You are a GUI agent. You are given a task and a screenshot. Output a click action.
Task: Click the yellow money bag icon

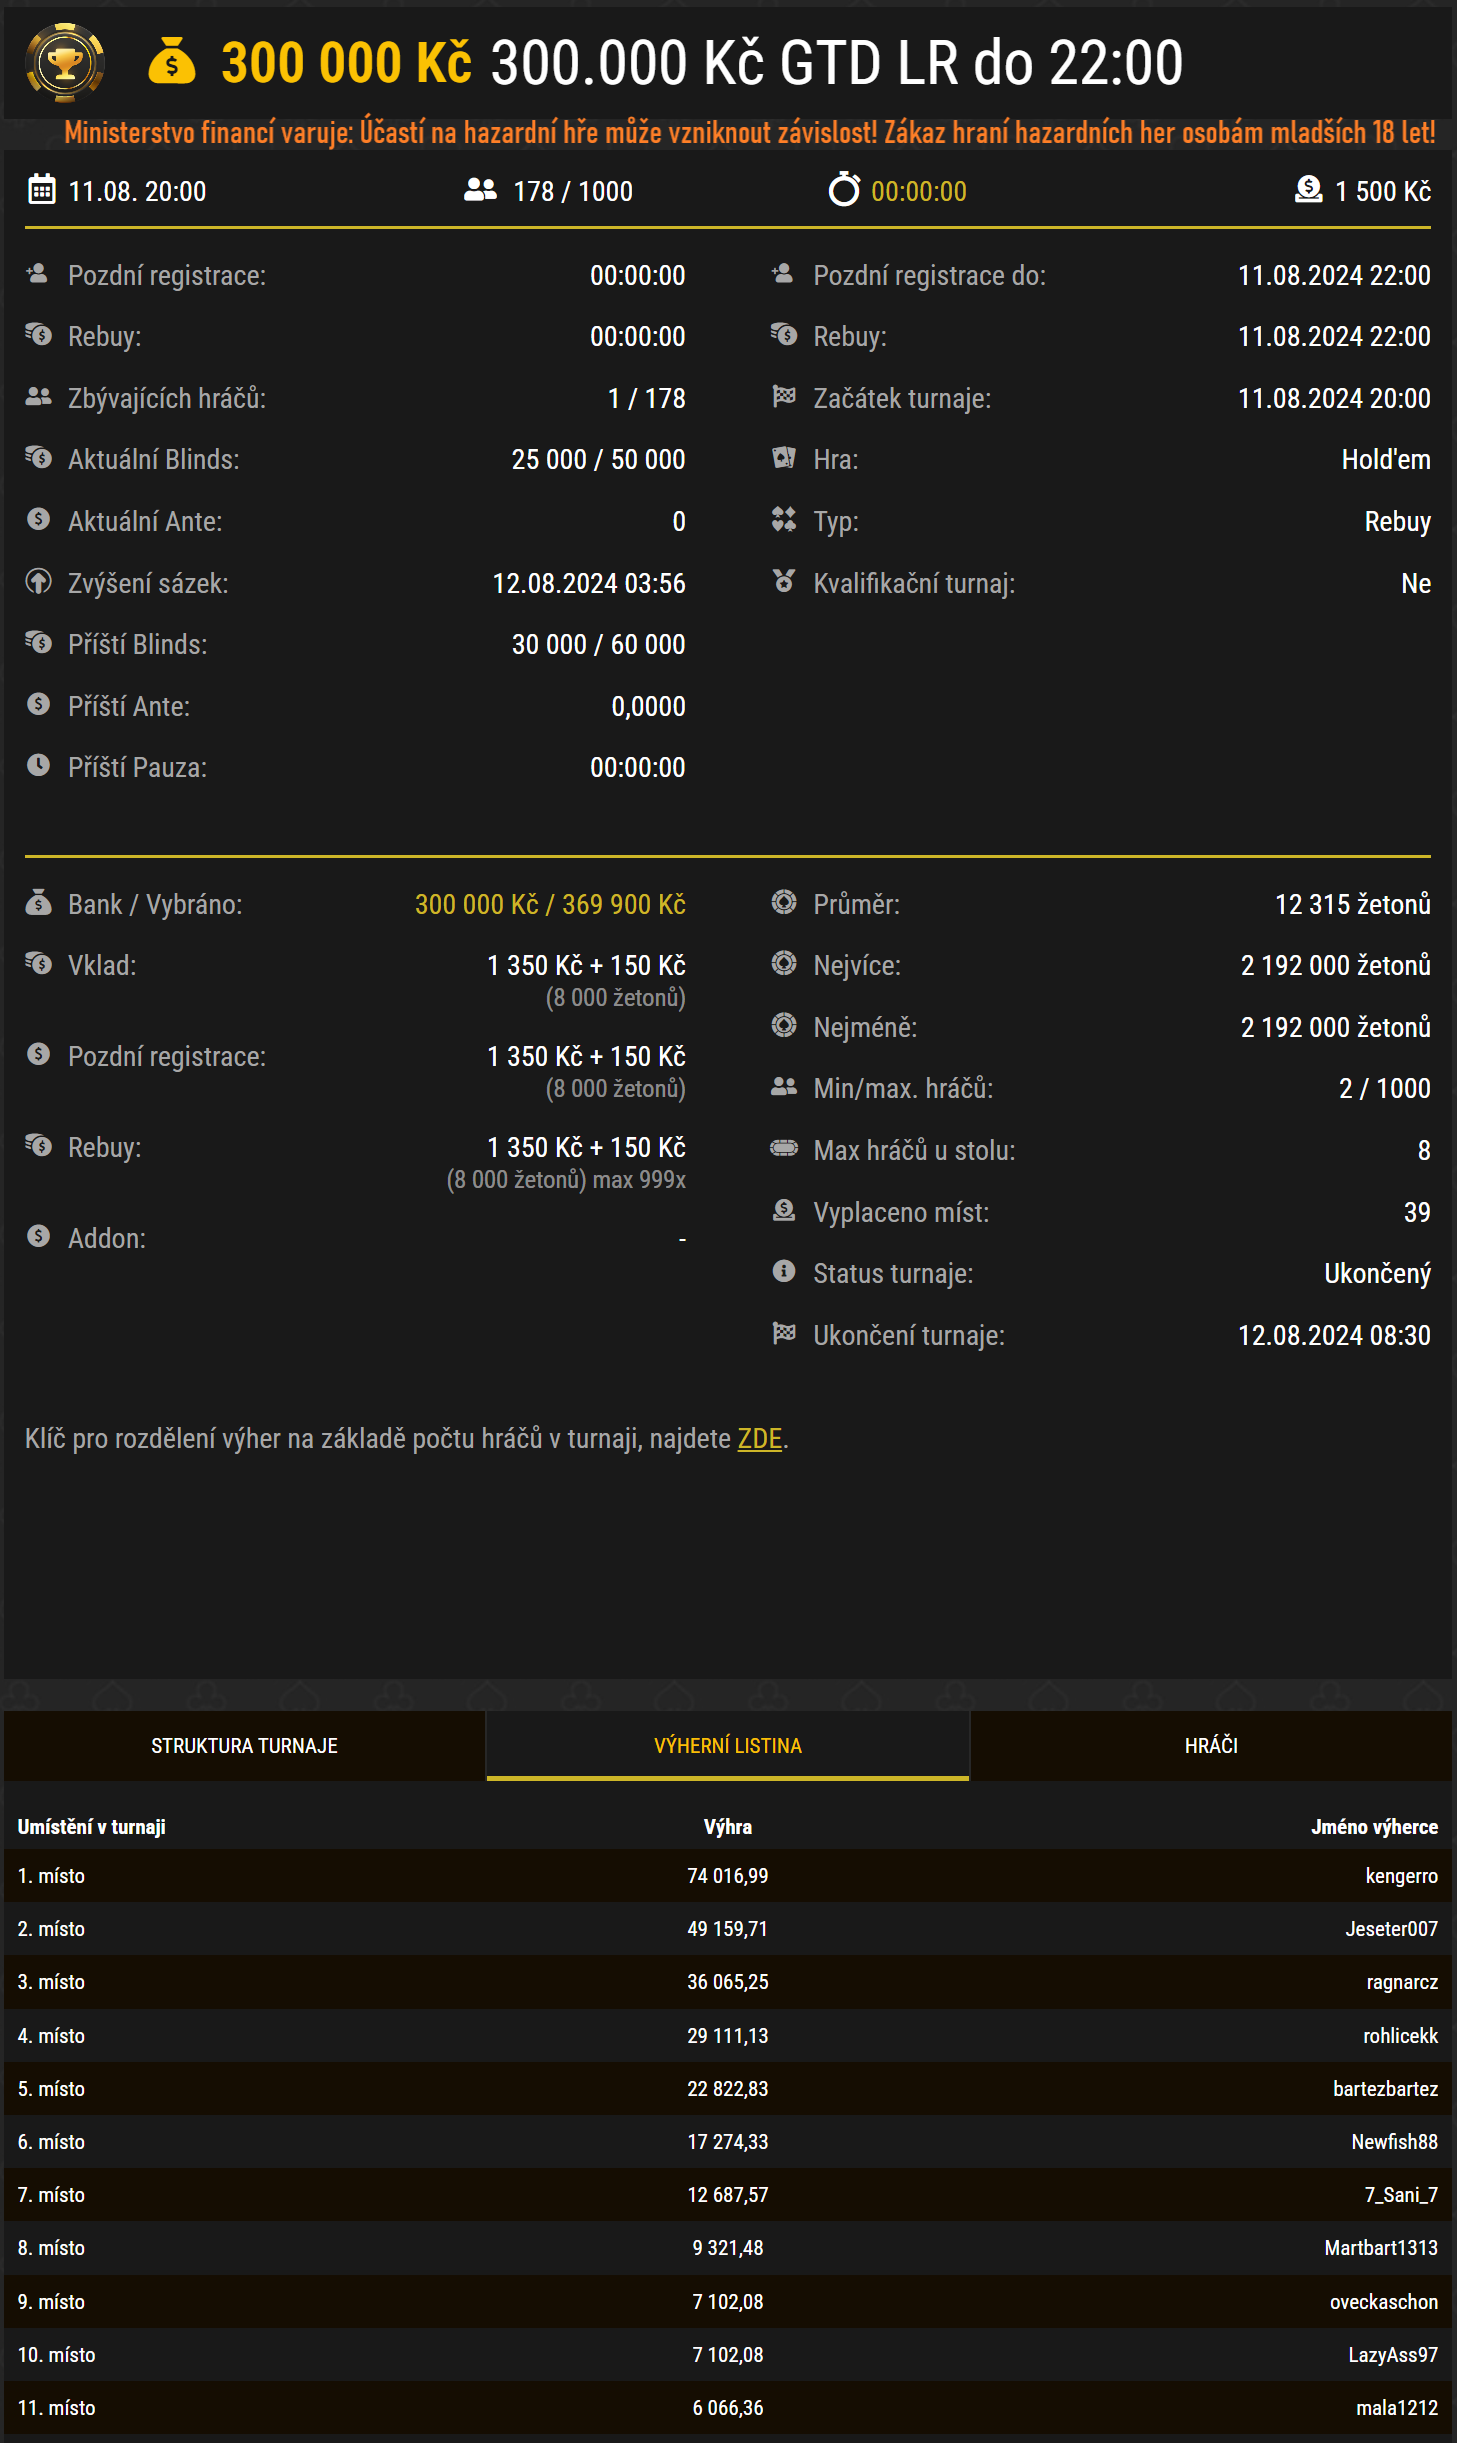click(x=172, y=62)
